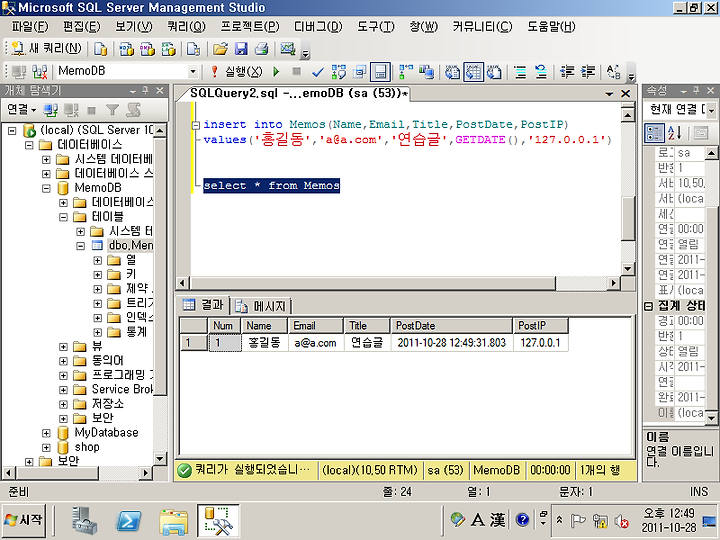Screen dimensions: 720x540
Task: Click Object Explorer filter funnel icon
Action: [x=112, y=109]
